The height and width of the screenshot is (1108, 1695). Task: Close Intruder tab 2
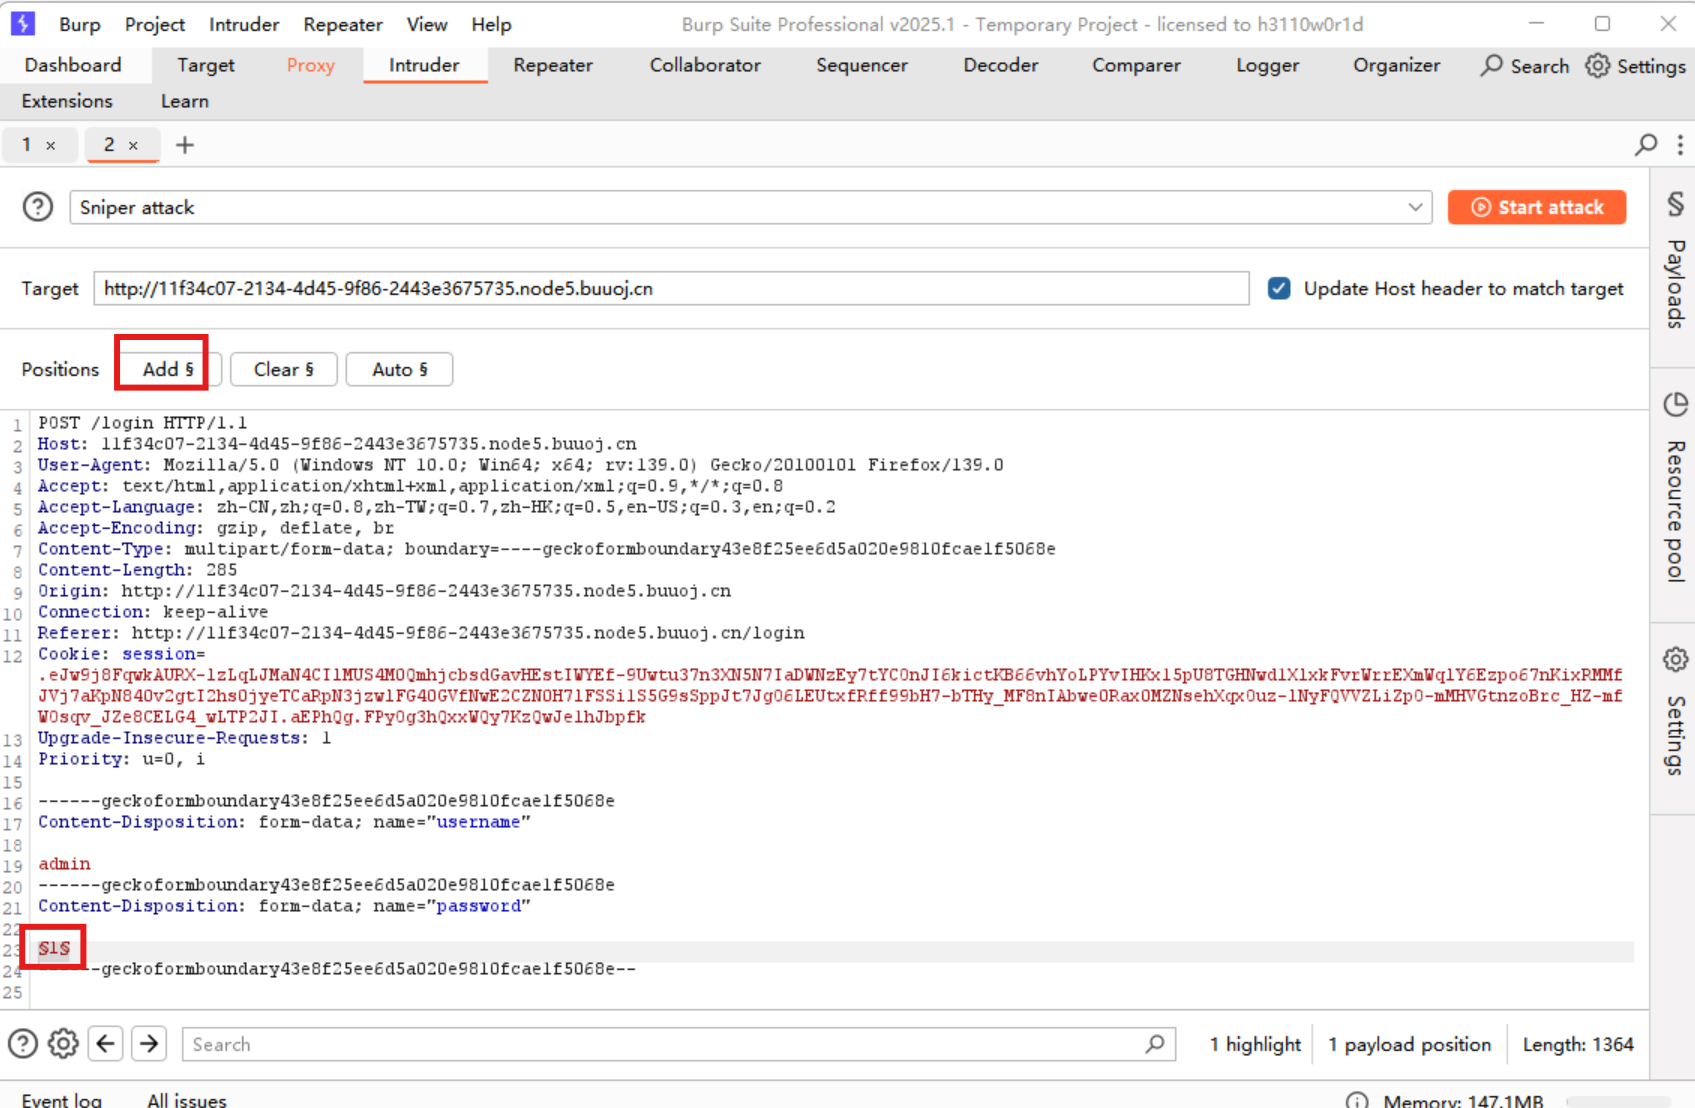click(133, 146)
